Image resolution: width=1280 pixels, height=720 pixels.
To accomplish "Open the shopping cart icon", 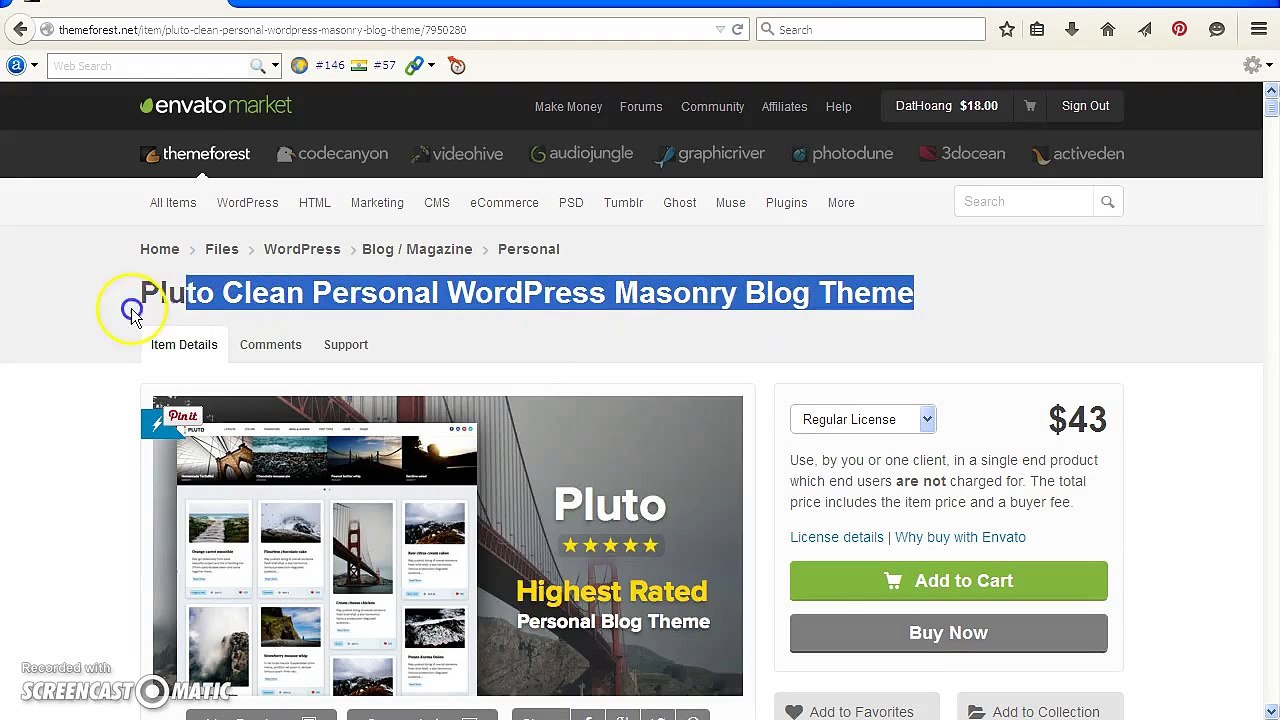I will [1030, 106].
